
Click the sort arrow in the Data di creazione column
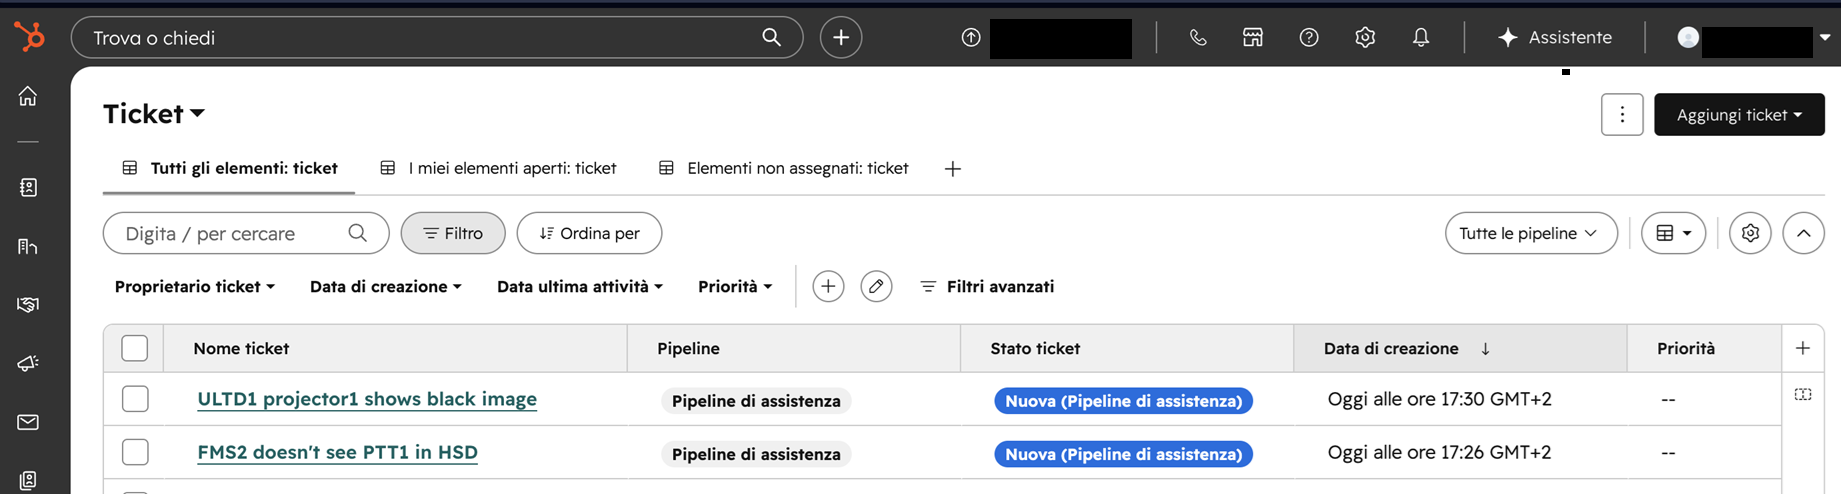coord(1485,349)
